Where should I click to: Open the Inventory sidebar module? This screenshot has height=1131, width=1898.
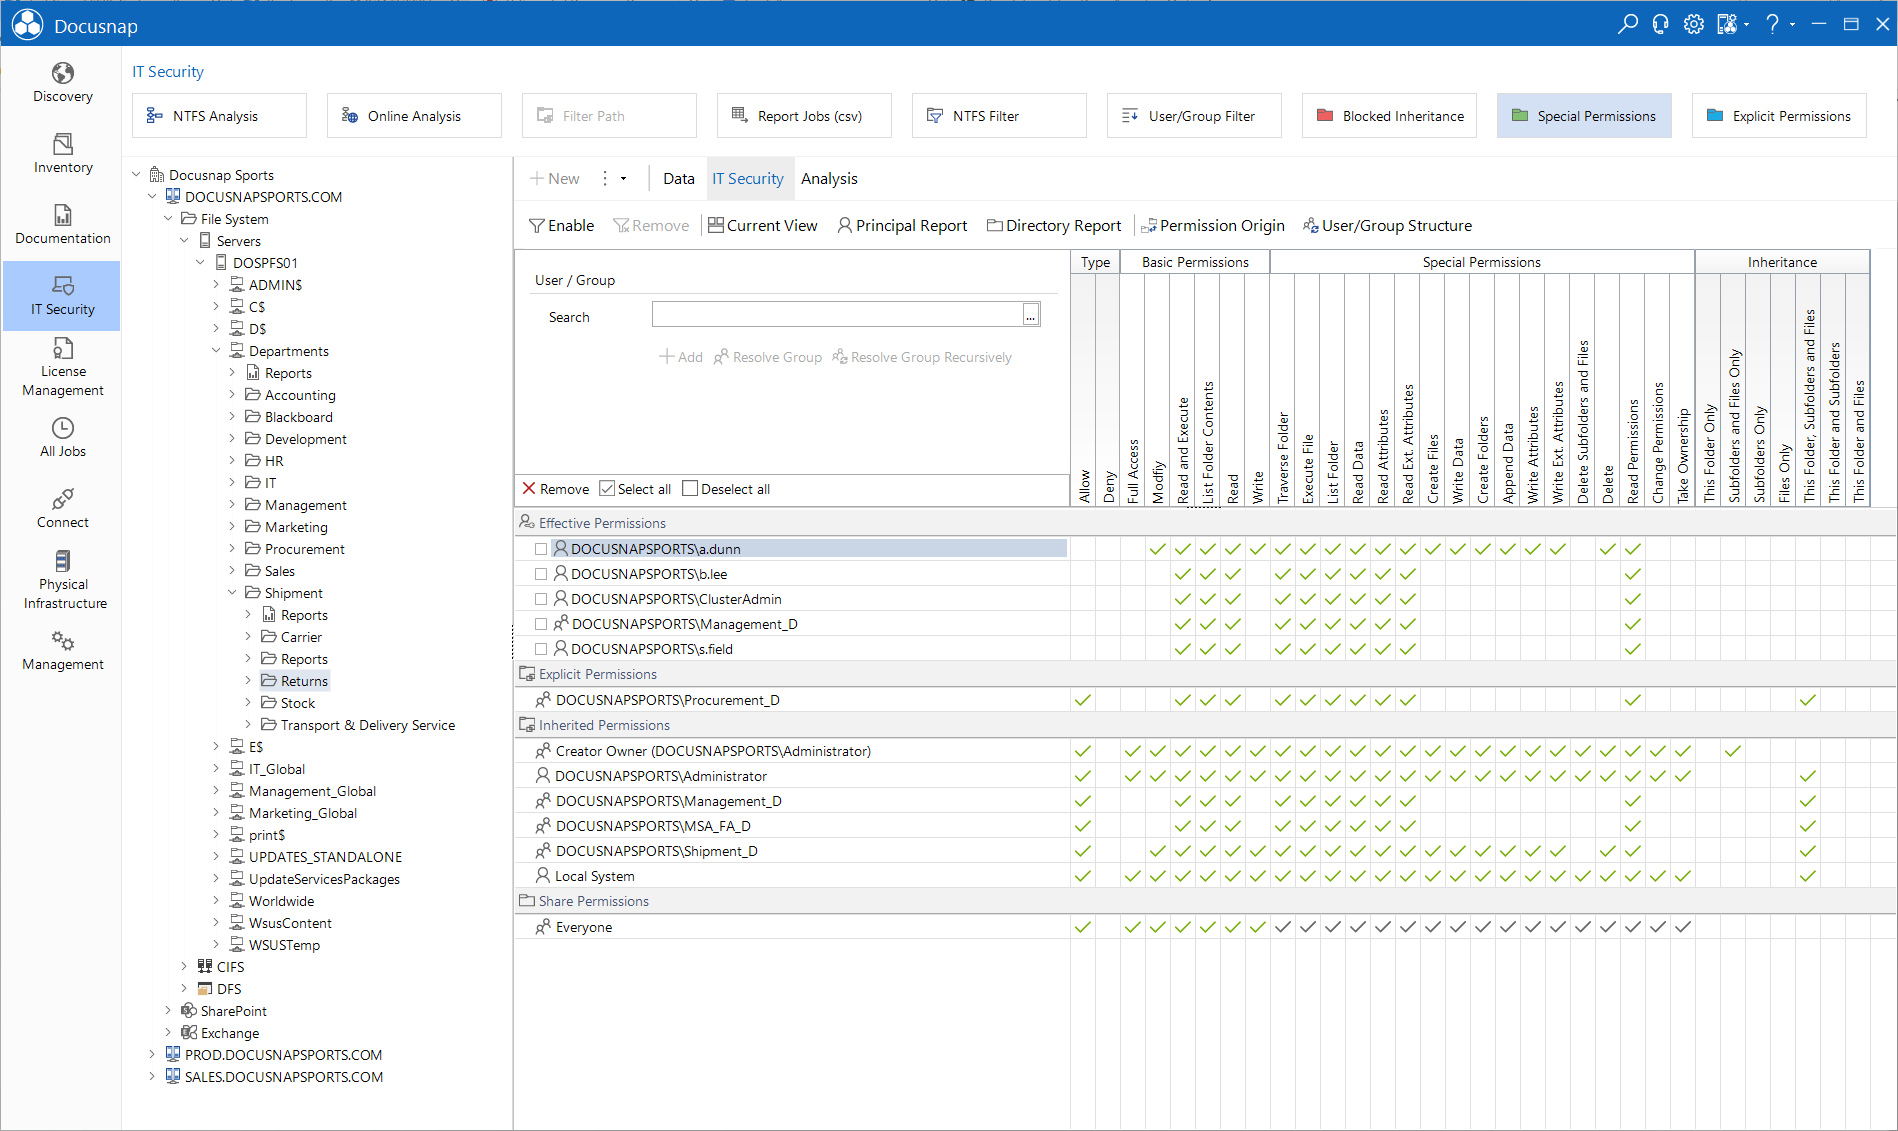tap(62, 154)
